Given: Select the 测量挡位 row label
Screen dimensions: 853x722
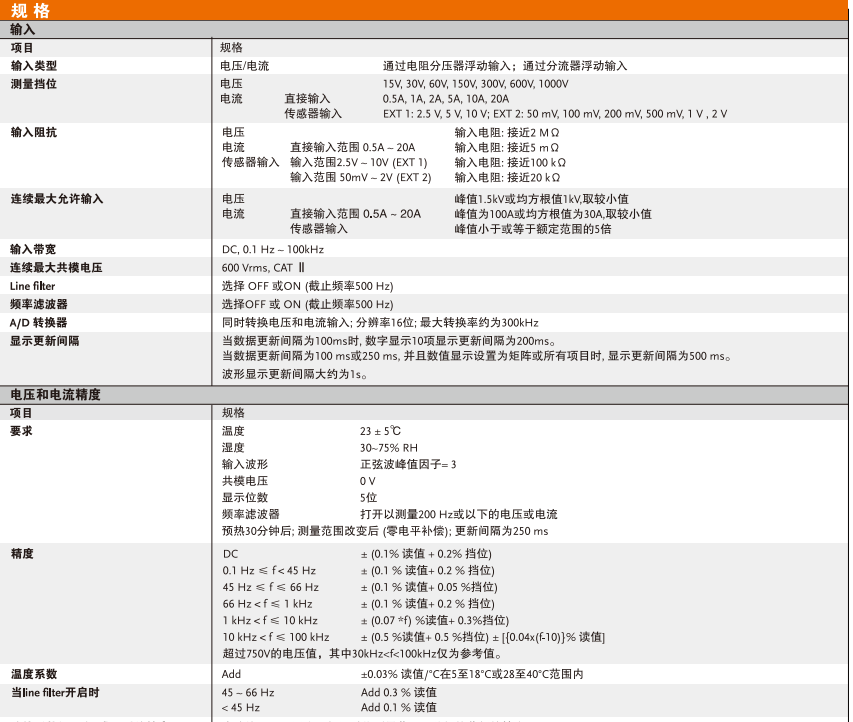Looking at the screenshot, I should click(x=35, y=84).
